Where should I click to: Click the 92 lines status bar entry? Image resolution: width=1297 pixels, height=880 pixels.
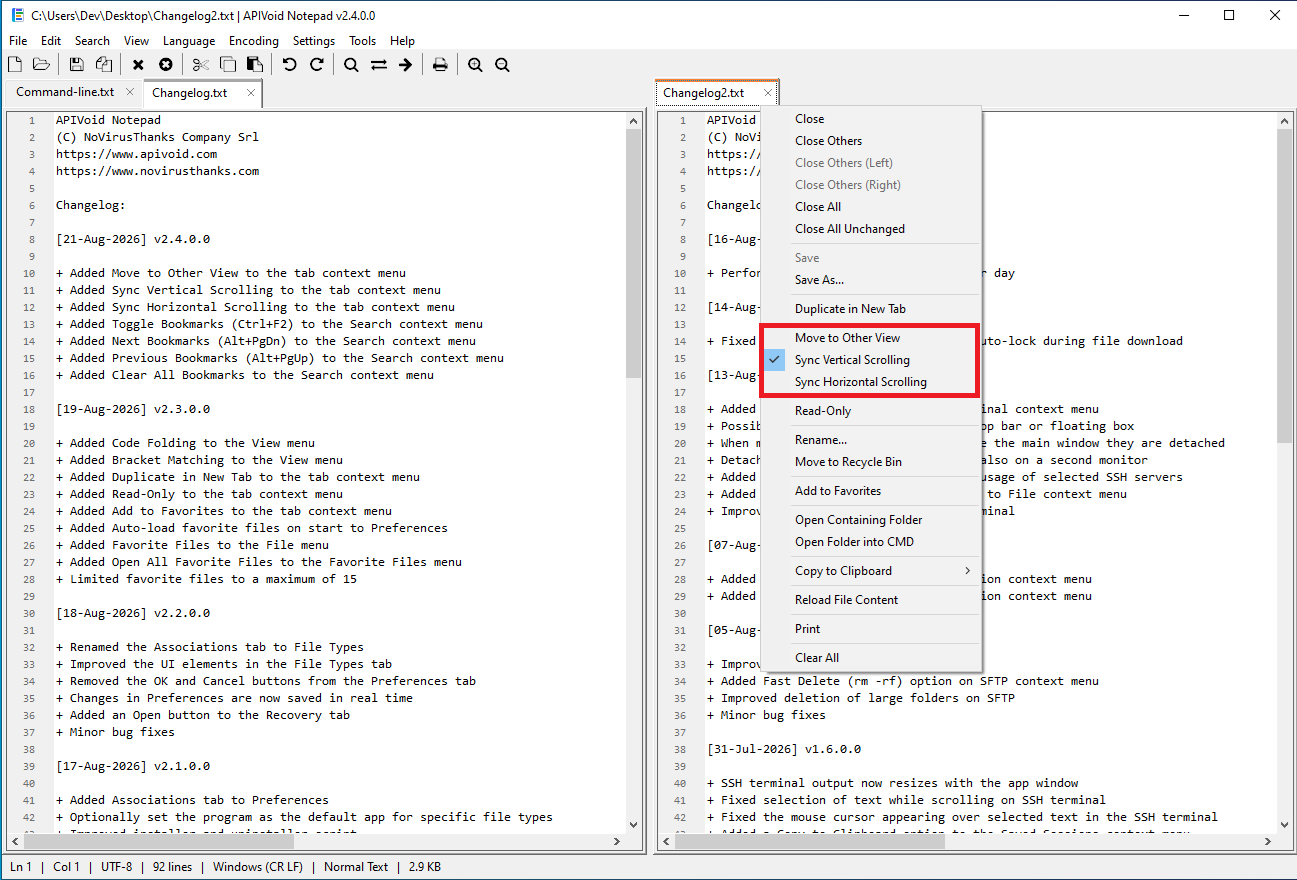pyautogui.click(x=172, y=867)
